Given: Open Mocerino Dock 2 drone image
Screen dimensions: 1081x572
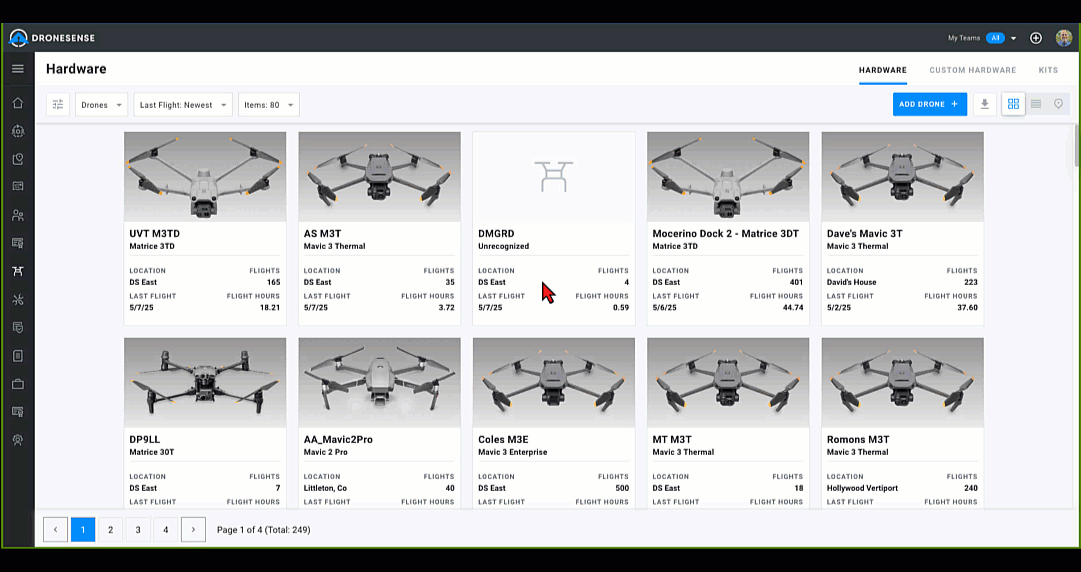Looking at the screenshot, I should [x=728, y=176].
